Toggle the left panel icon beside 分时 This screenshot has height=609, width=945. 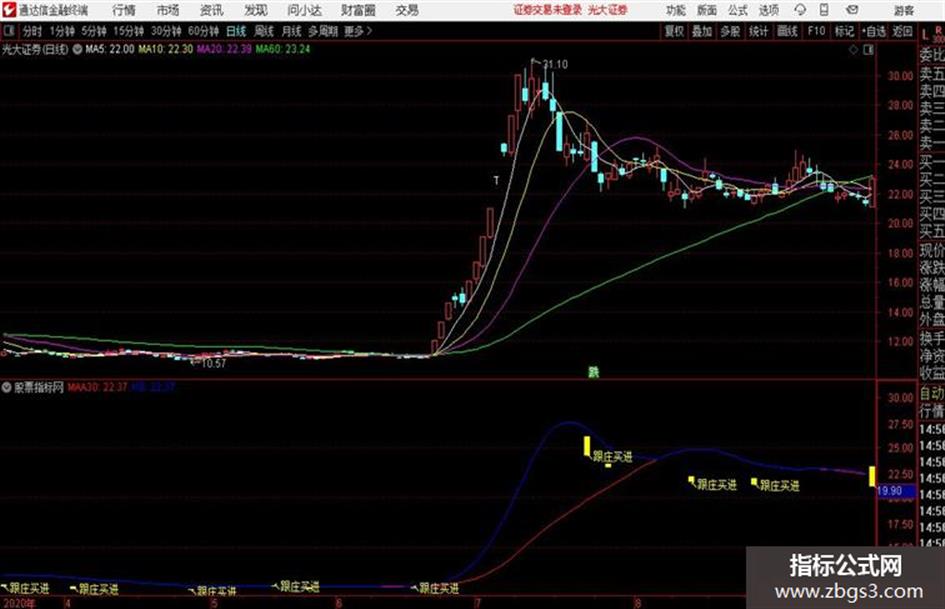tap(9, 31)
